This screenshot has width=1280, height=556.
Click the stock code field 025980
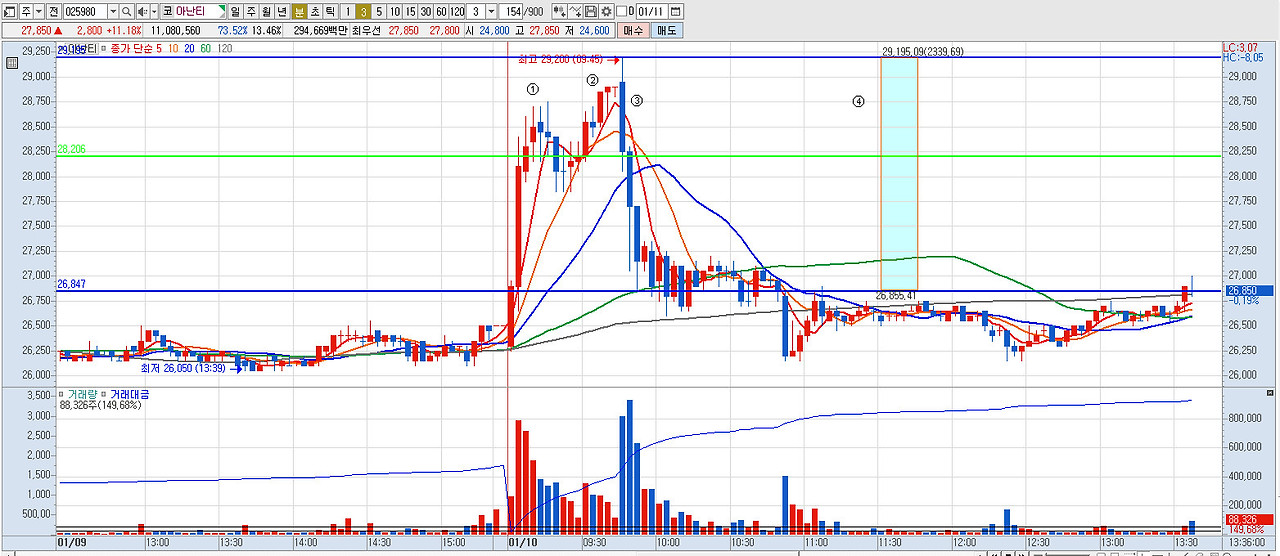[x=85, y=12]
